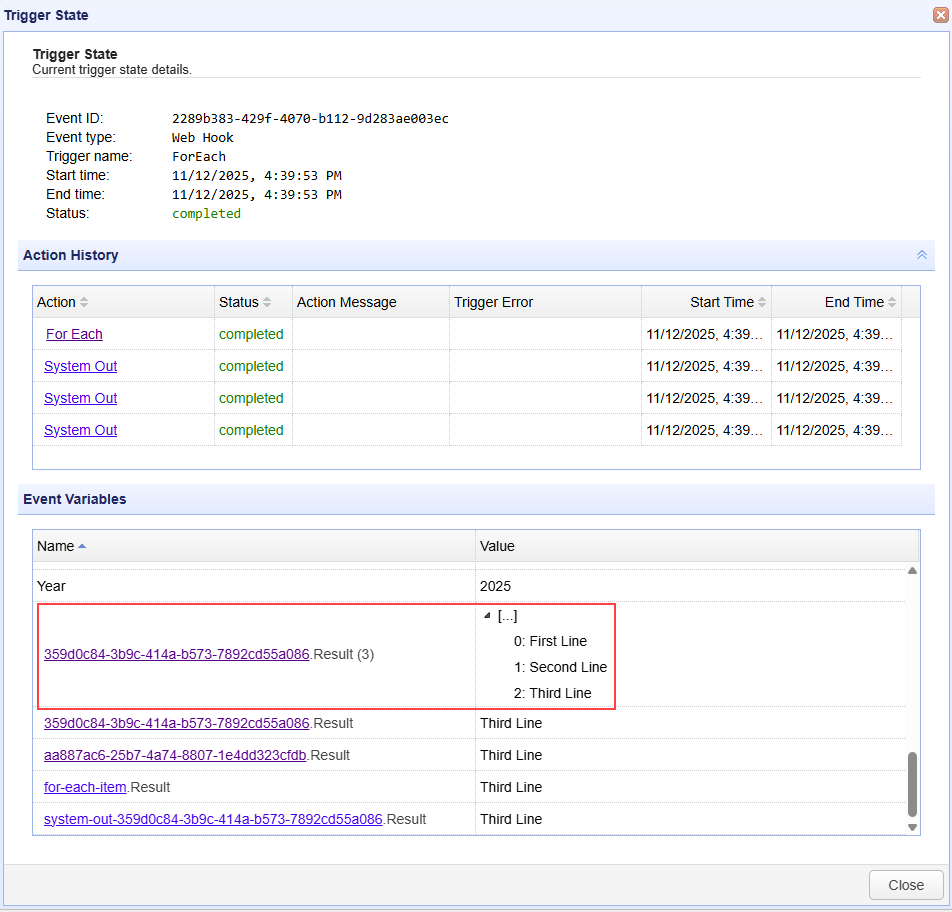Collapse the Action History panel
The width and height of the screenshot is (952, 912).
click(x=921, y=255)
